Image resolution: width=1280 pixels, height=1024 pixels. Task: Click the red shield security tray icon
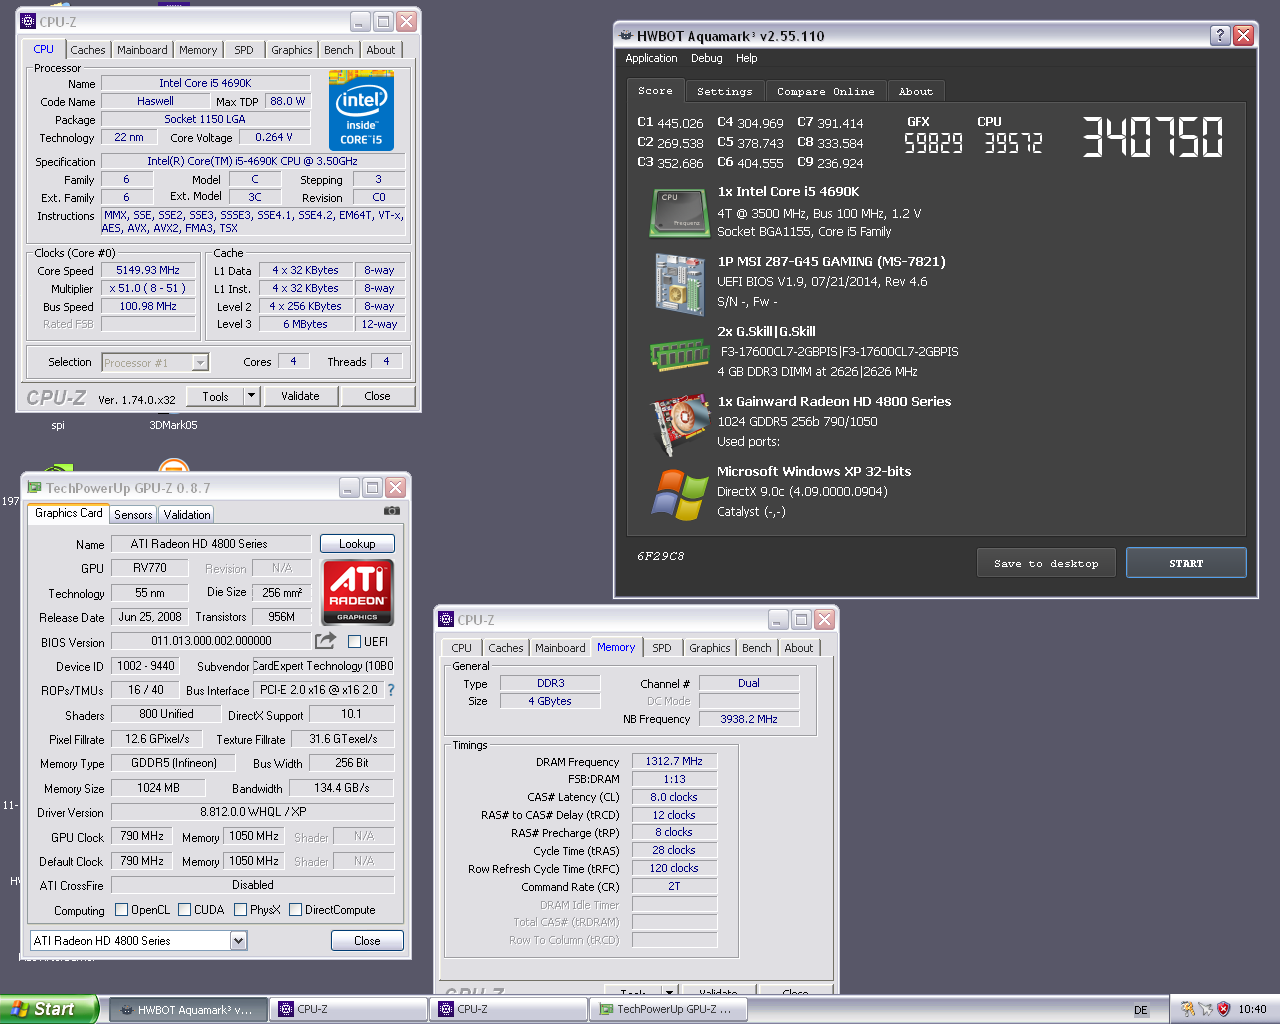(x=1222, y=1009)
